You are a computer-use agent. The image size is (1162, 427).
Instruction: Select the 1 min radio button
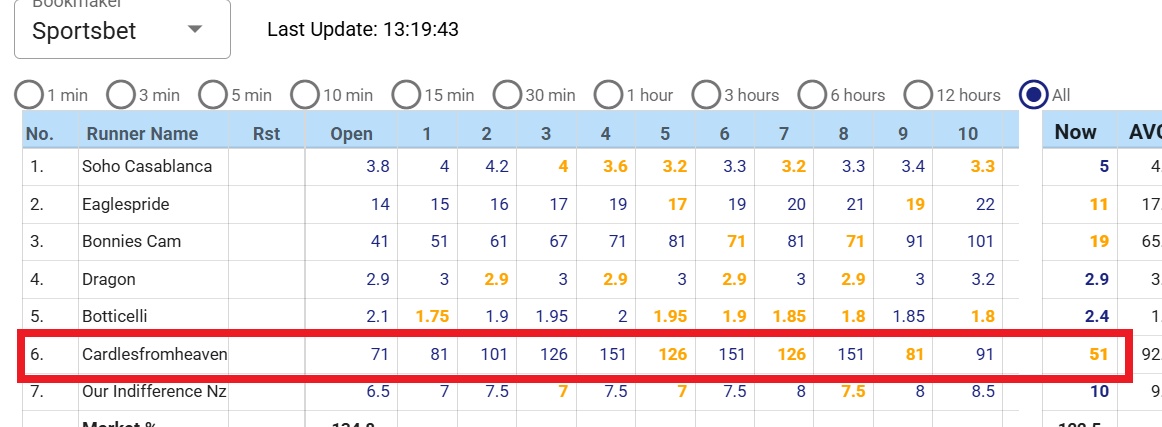click(30, 95)
